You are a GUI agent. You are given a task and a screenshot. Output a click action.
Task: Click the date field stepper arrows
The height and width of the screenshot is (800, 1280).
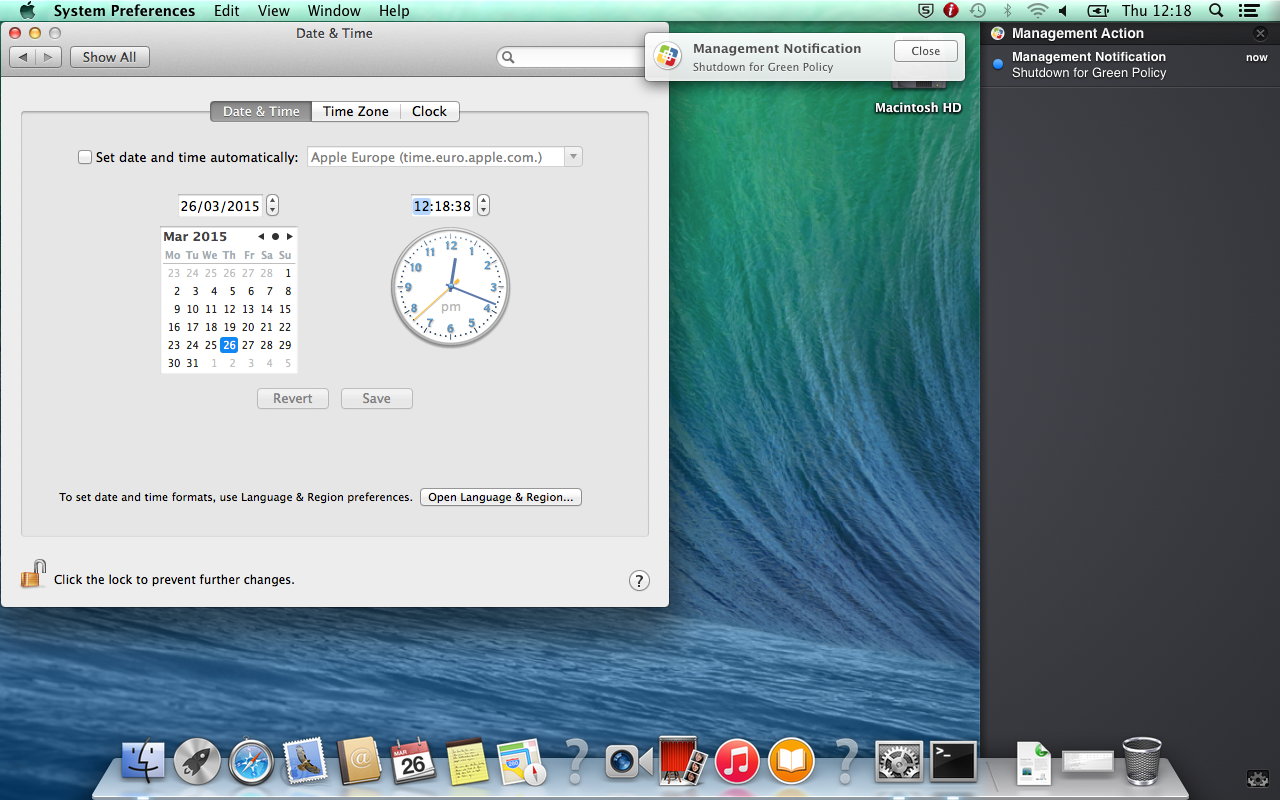(273, 206)
